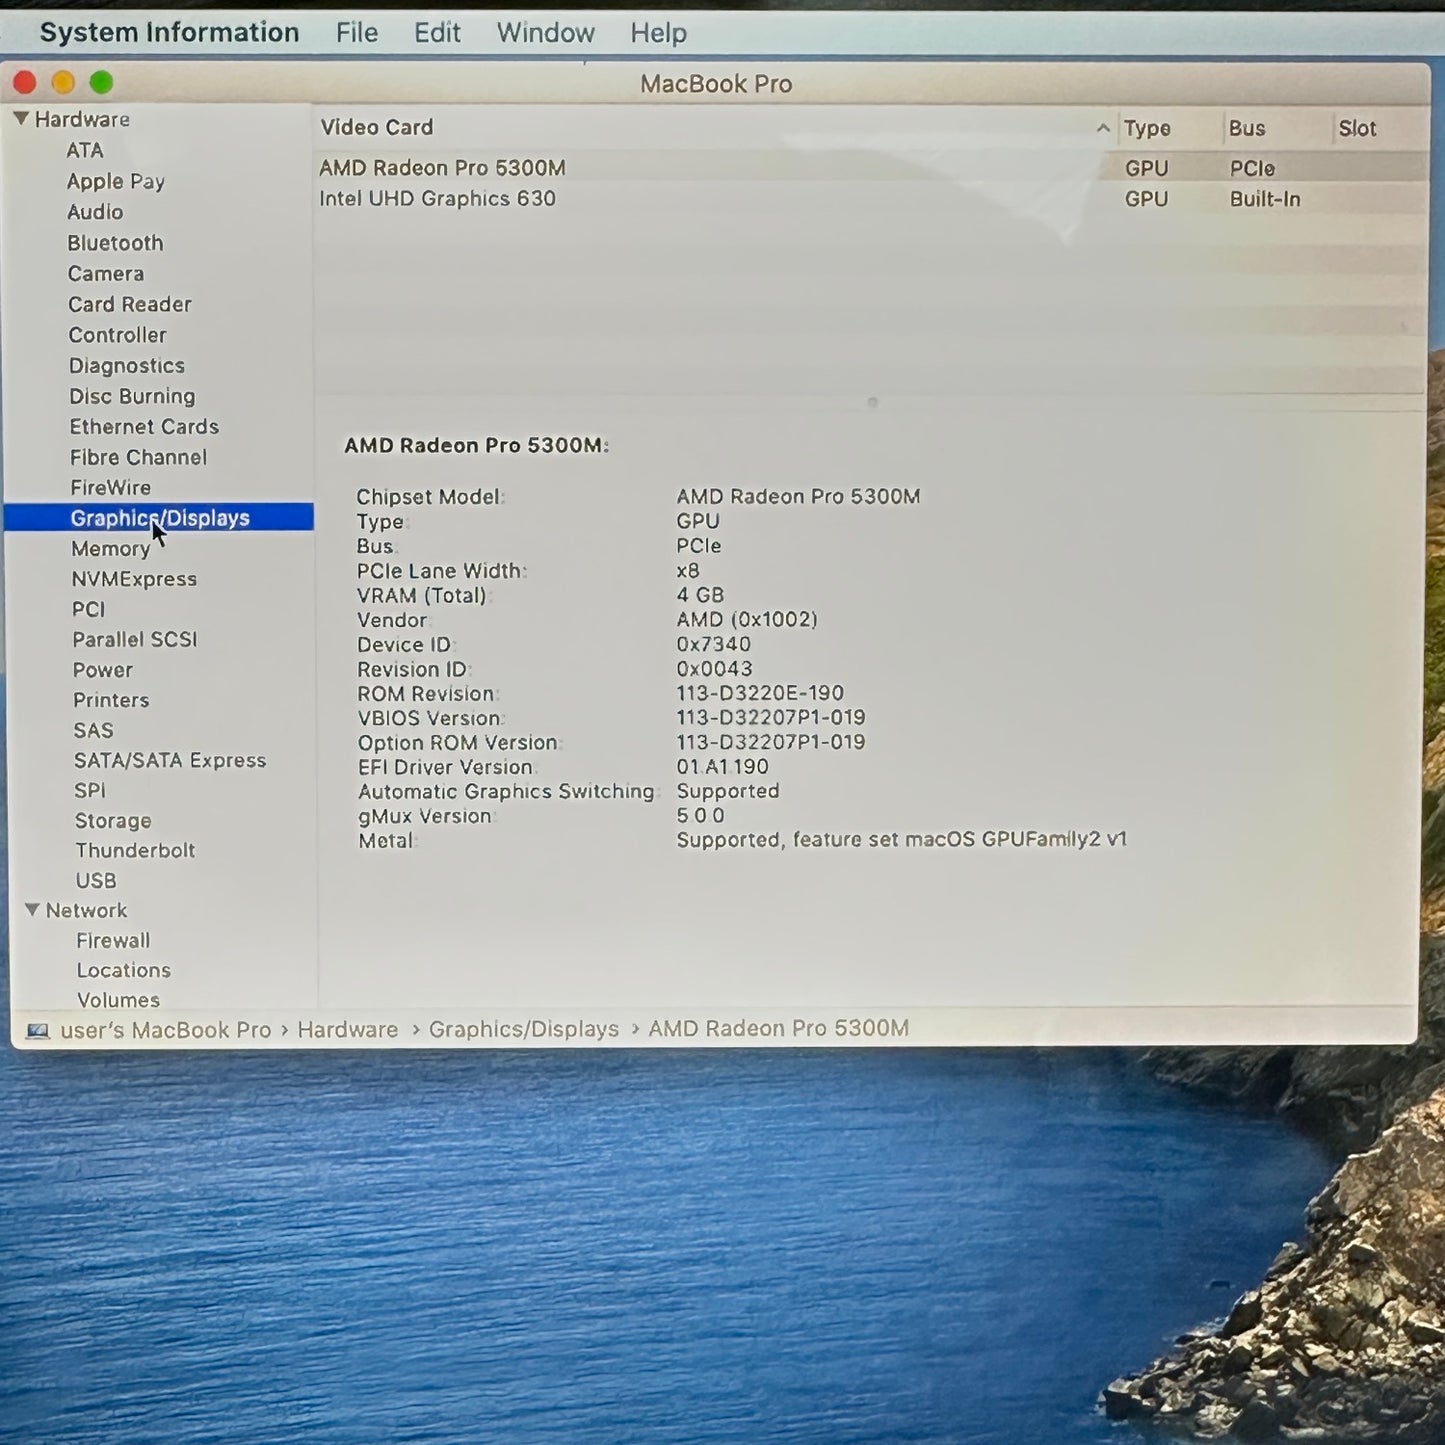Screen dimensions: 1445x1445
Task: Select Apple Pay in the sidebar
Action: [115, 181]
